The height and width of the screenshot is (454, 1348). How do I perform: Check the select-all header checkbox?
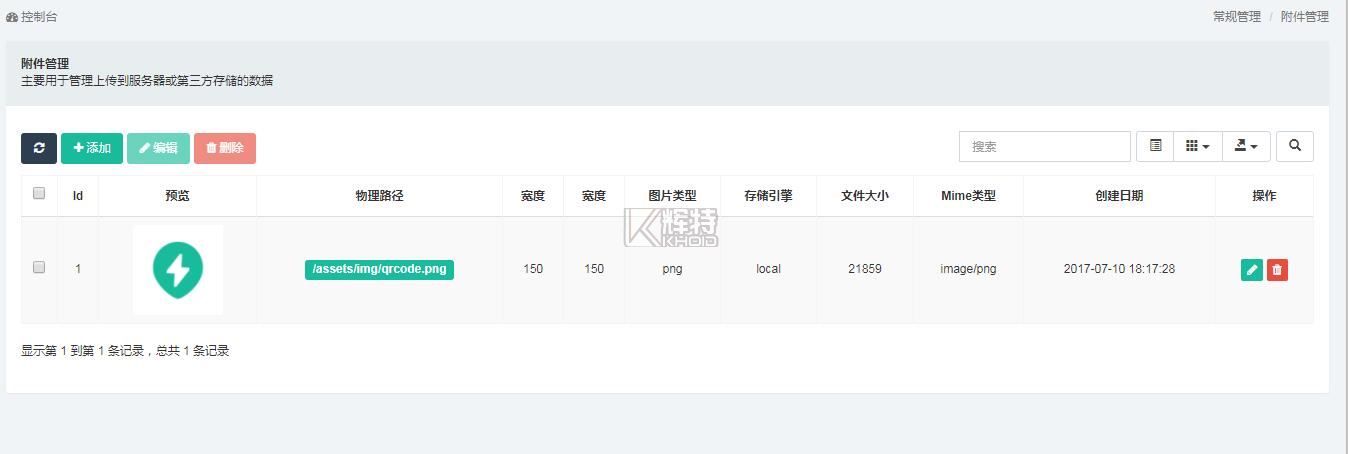[x=39, y=194]
